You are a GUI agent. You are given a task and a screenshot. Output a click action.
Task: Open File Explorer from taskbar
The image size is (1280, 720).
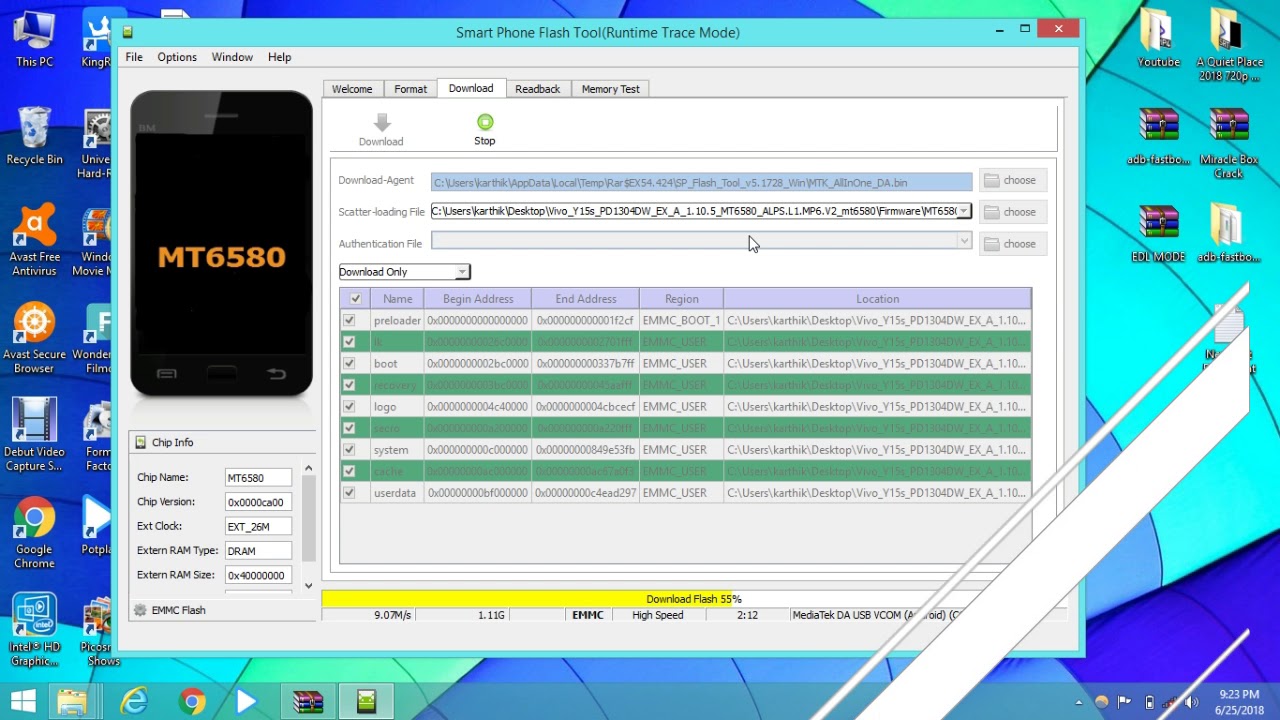click(x=72, y=702)
